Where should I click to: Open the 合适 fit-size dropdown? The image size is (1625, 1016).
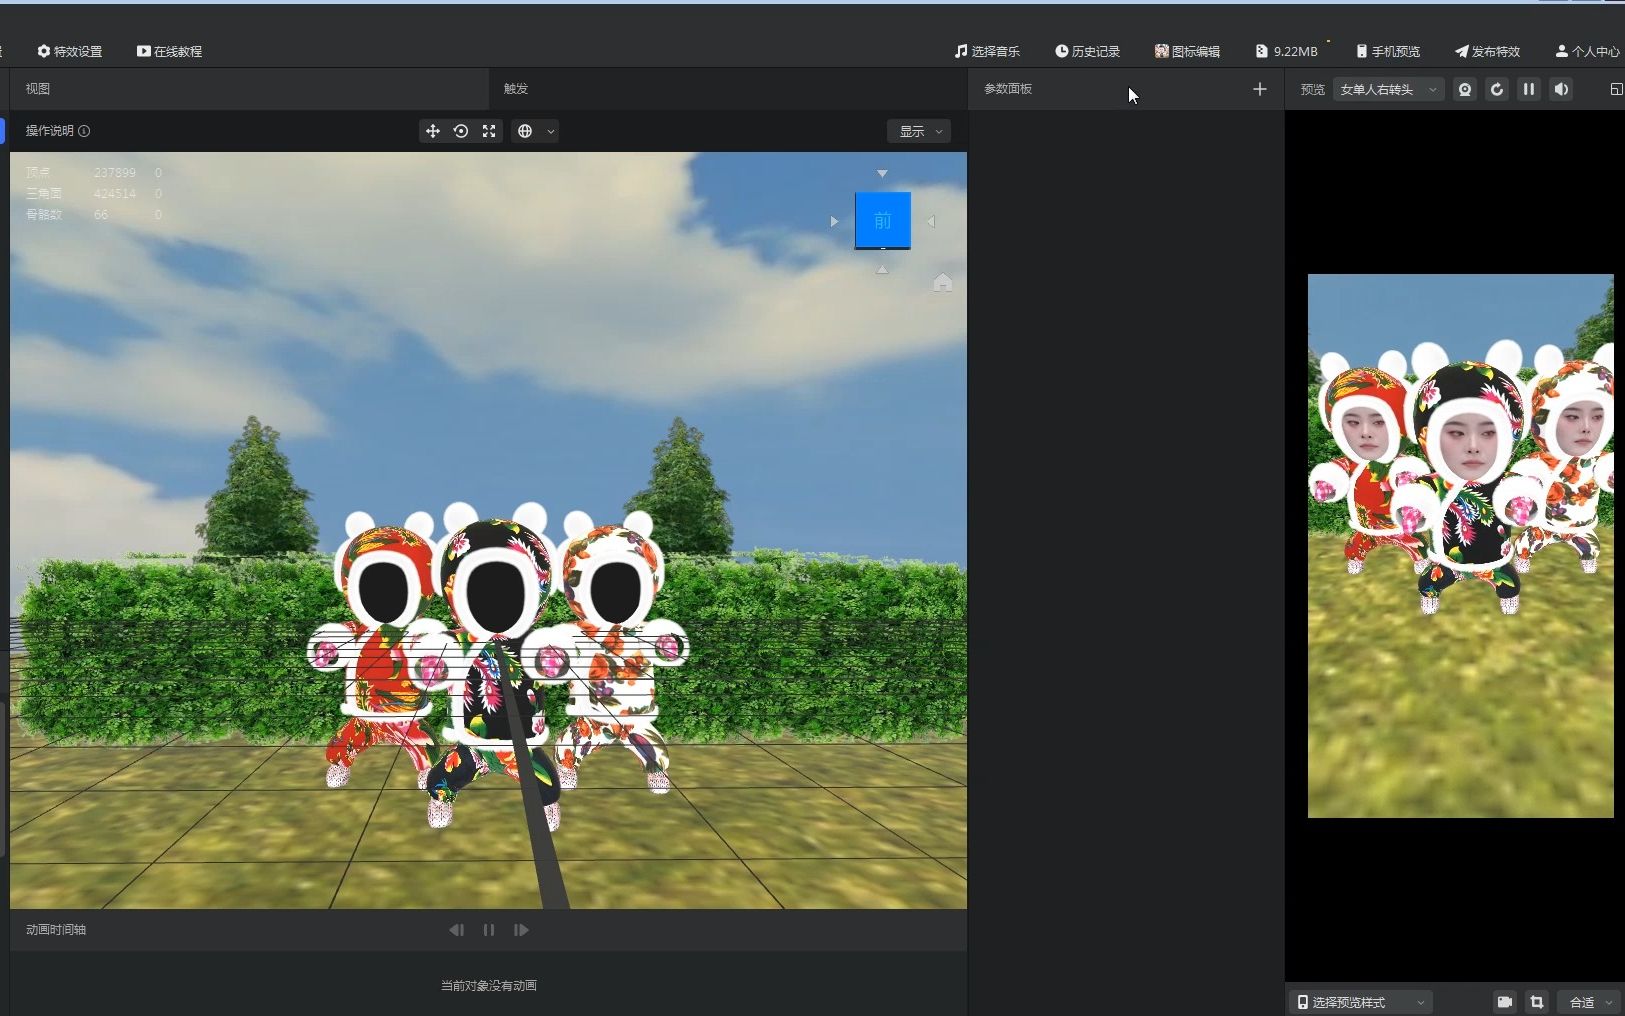click(1590, 1002)
